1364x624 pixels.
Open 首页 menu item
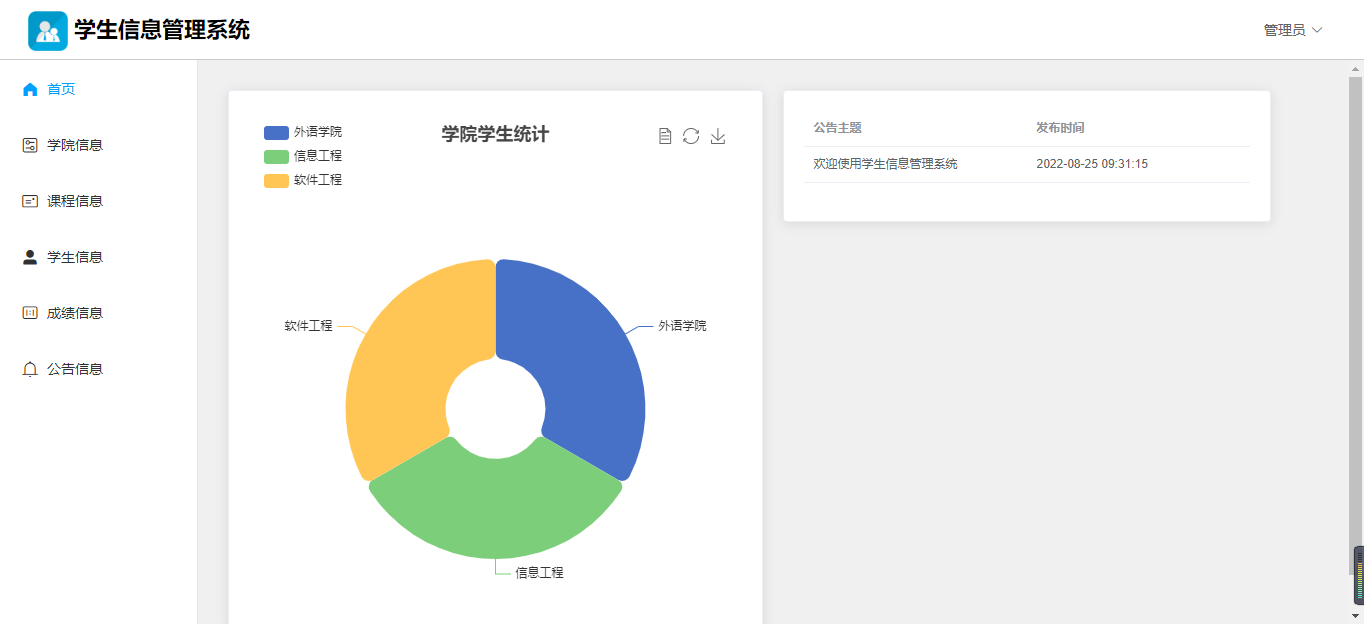(62, 89)
